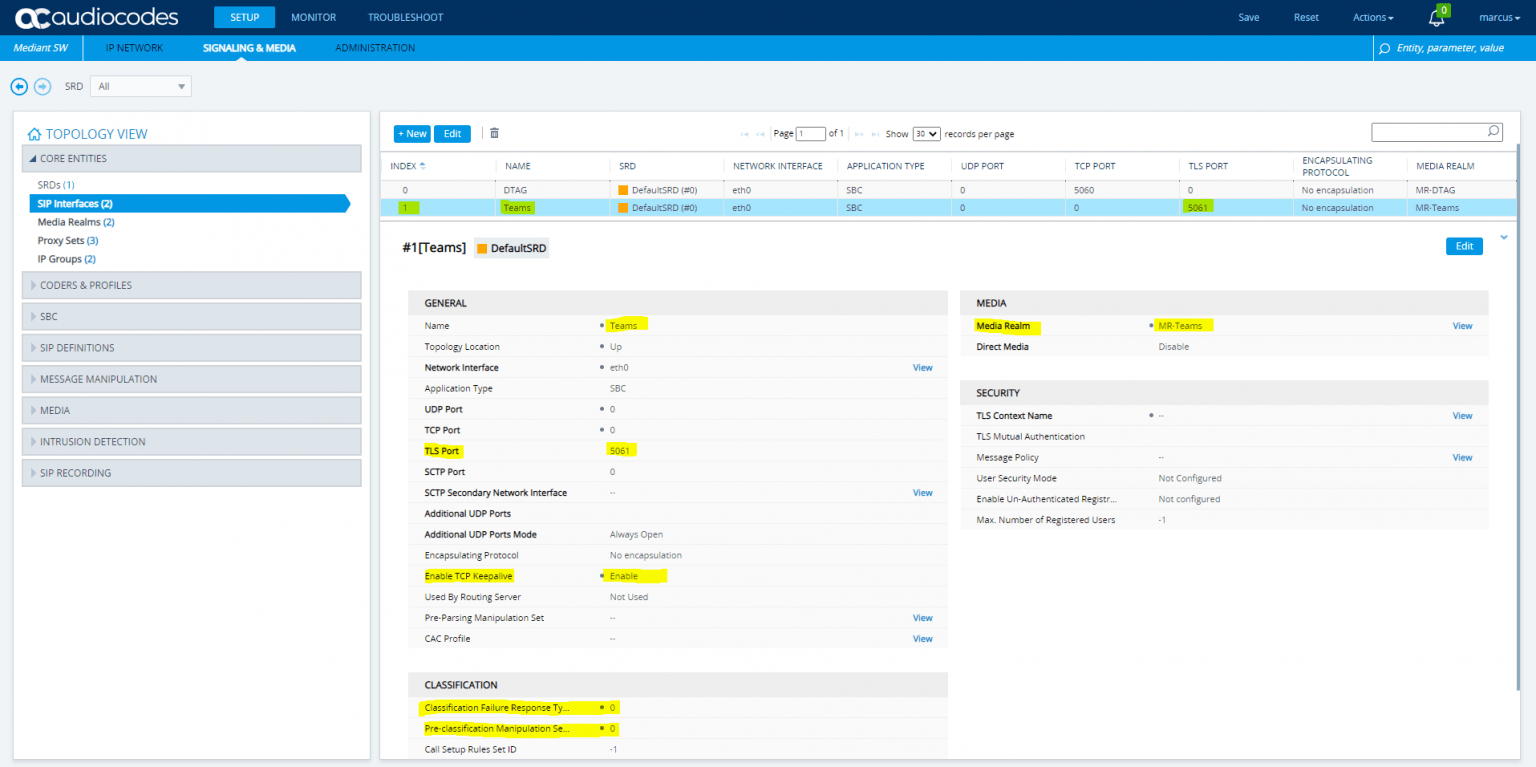Collapse the details pane chevron
1536x767 pixels.
[x=1504, y=237]
